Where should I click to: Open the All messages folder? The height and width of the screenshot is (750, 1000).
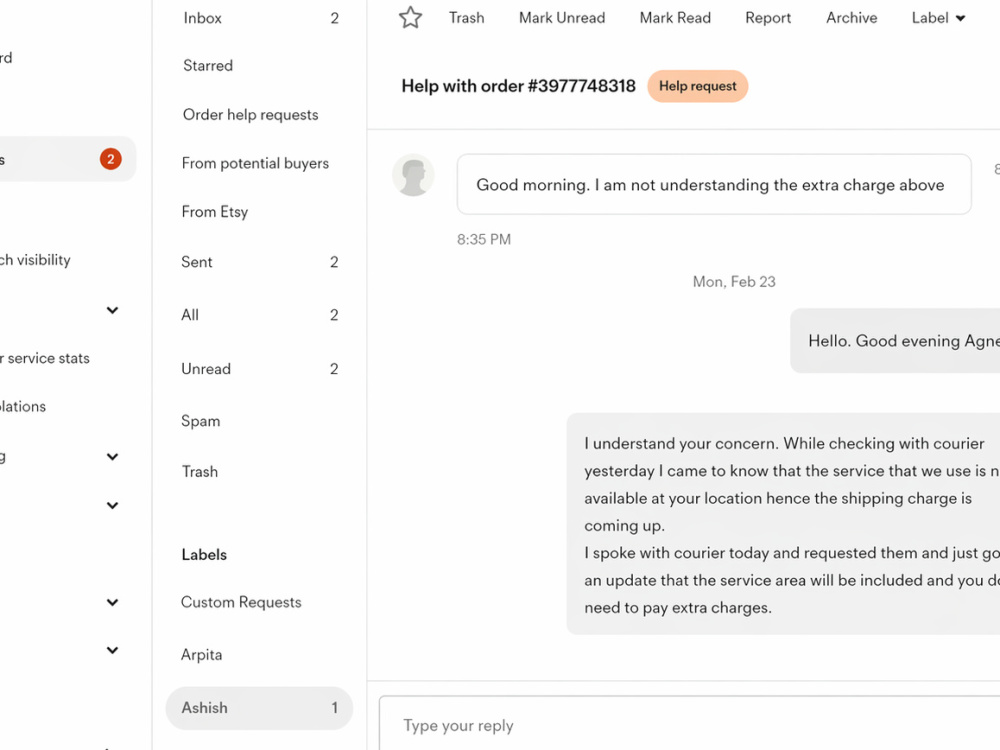coord(259,314)
